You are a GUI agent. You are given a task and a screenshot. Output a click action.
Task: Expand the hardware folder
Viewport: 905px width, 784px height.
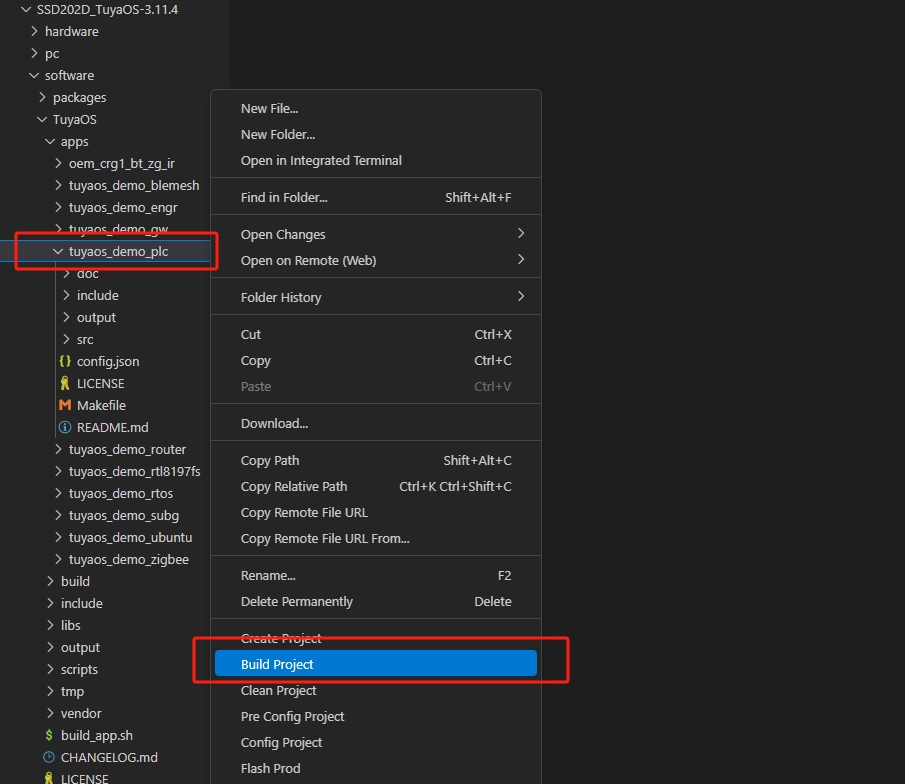coord(34,31)
